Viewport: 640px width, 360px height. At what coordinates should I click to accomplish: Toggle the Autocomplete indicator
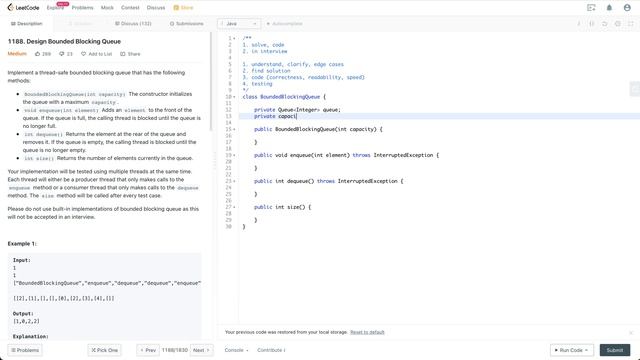pyautogui.click(x=284, y=24)
